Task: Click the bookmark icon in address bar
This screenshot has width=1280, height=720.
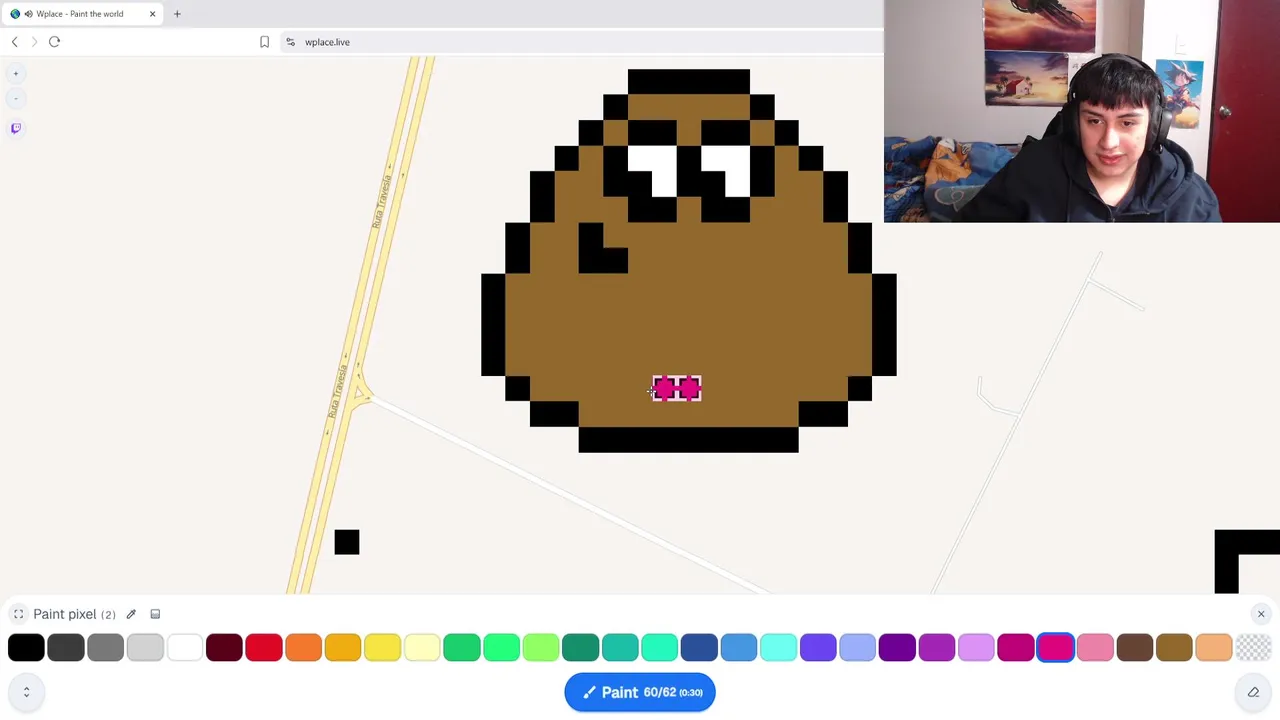Action: pos(264,42)
